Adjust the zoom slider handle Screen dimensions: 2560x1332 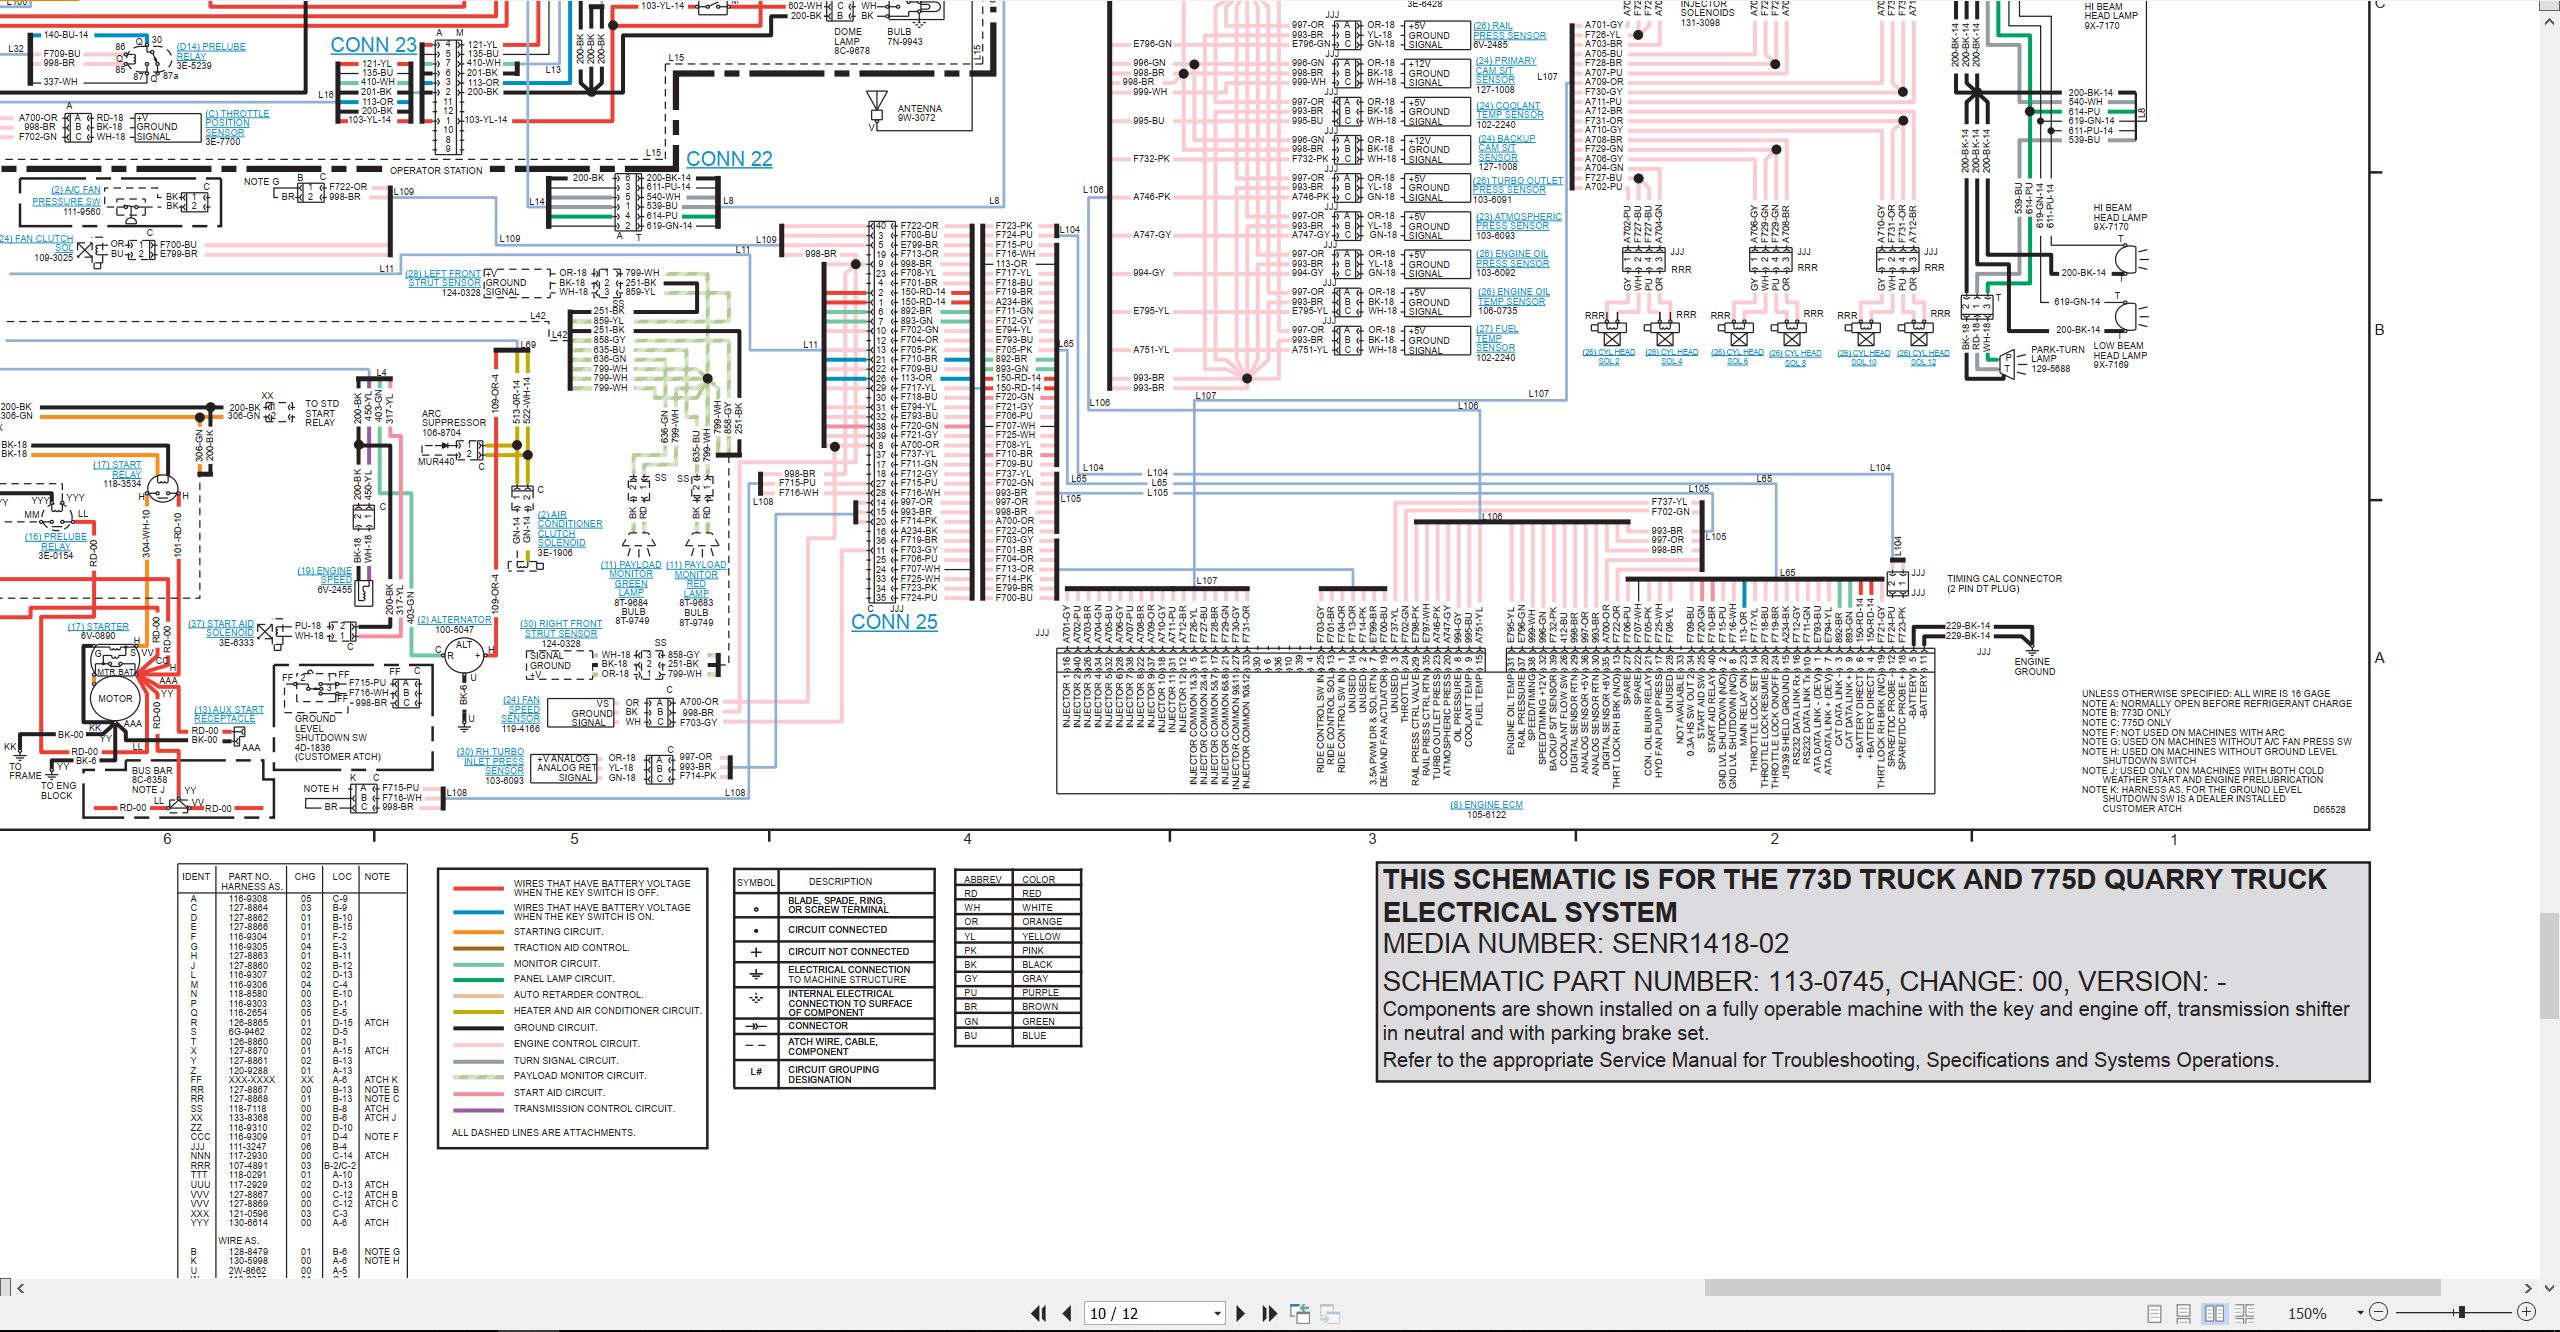point(2462,1312)
